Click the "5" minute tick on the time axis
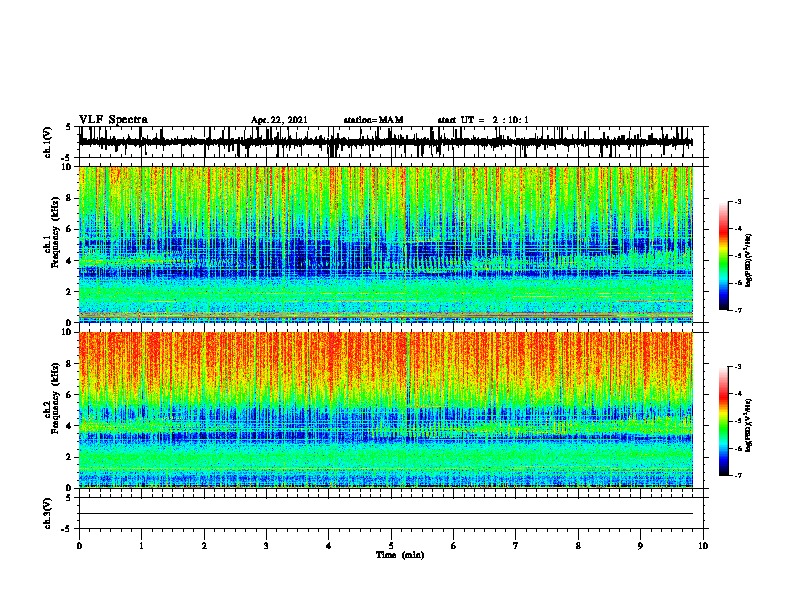This screenshot has height=612, width=792. (391, 546)
